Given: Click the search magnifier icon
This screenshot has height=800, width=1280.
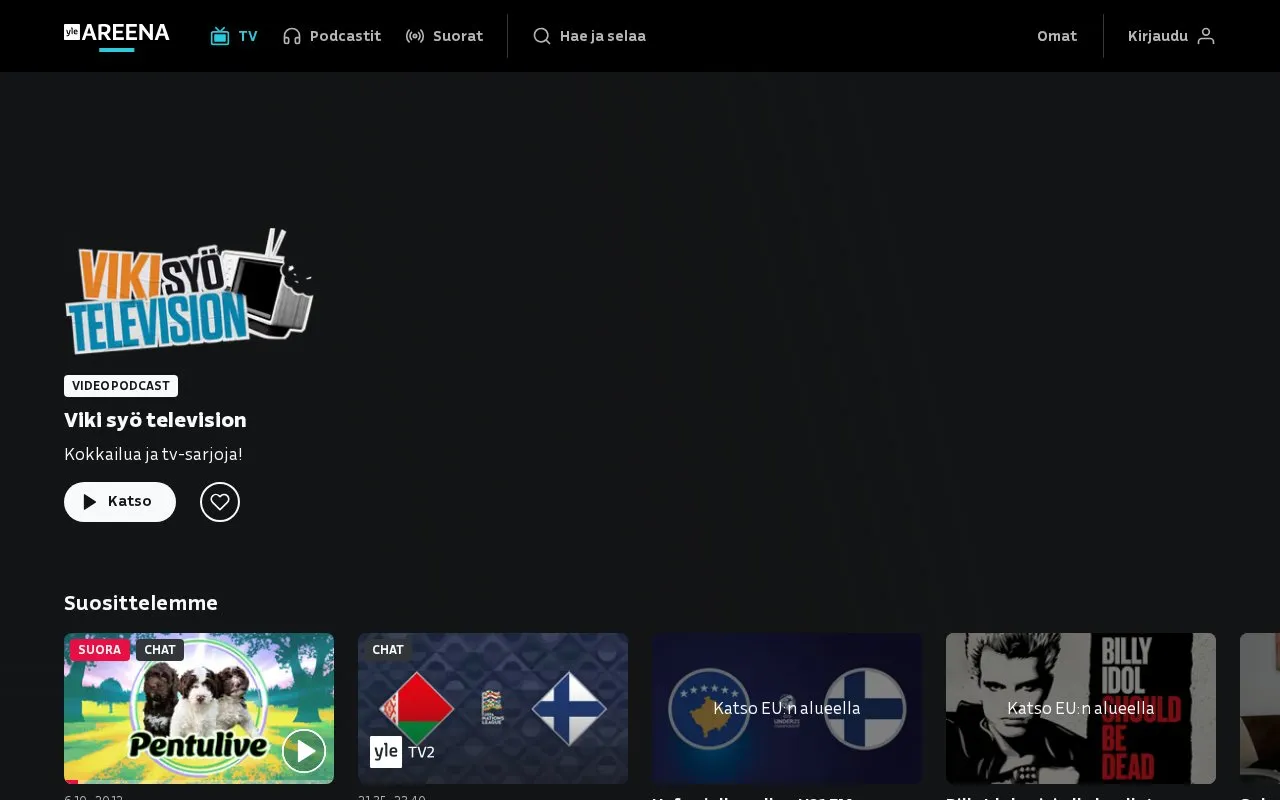Looking at the screenshot, I should point(542,36).
